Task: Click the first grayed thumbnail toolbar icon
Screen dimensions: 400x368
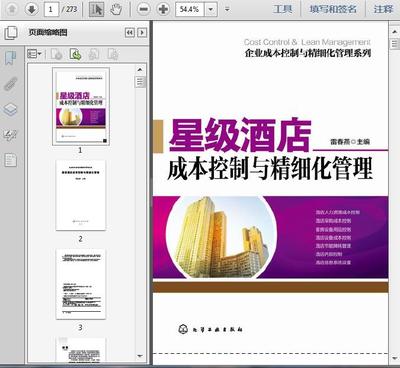Action: [x=57, y=54]
